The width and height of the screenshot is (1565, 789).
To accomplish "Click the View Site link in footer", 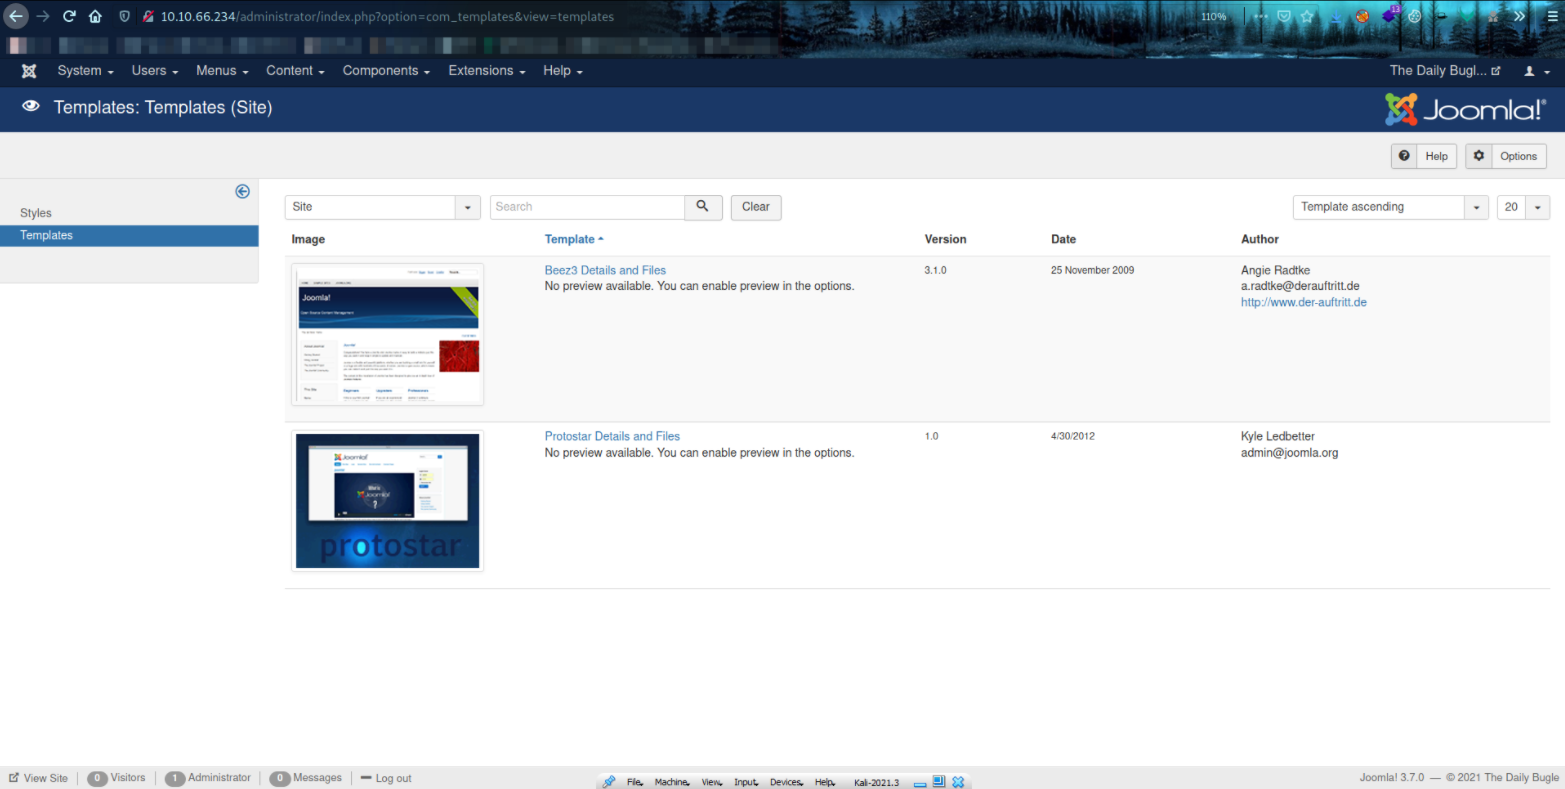I will pos(39,778).
